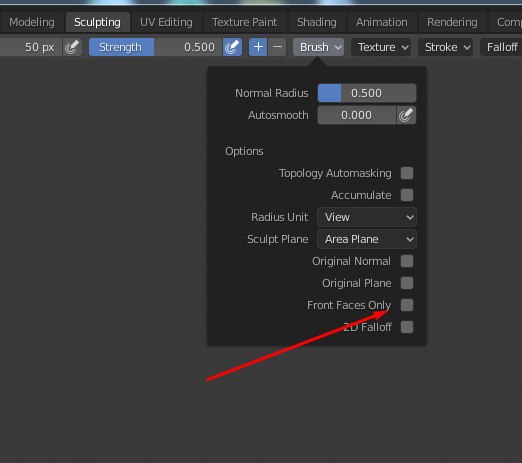522x463 pixels.
Task: Select the Add direction plus button
Action: point(258,47)
